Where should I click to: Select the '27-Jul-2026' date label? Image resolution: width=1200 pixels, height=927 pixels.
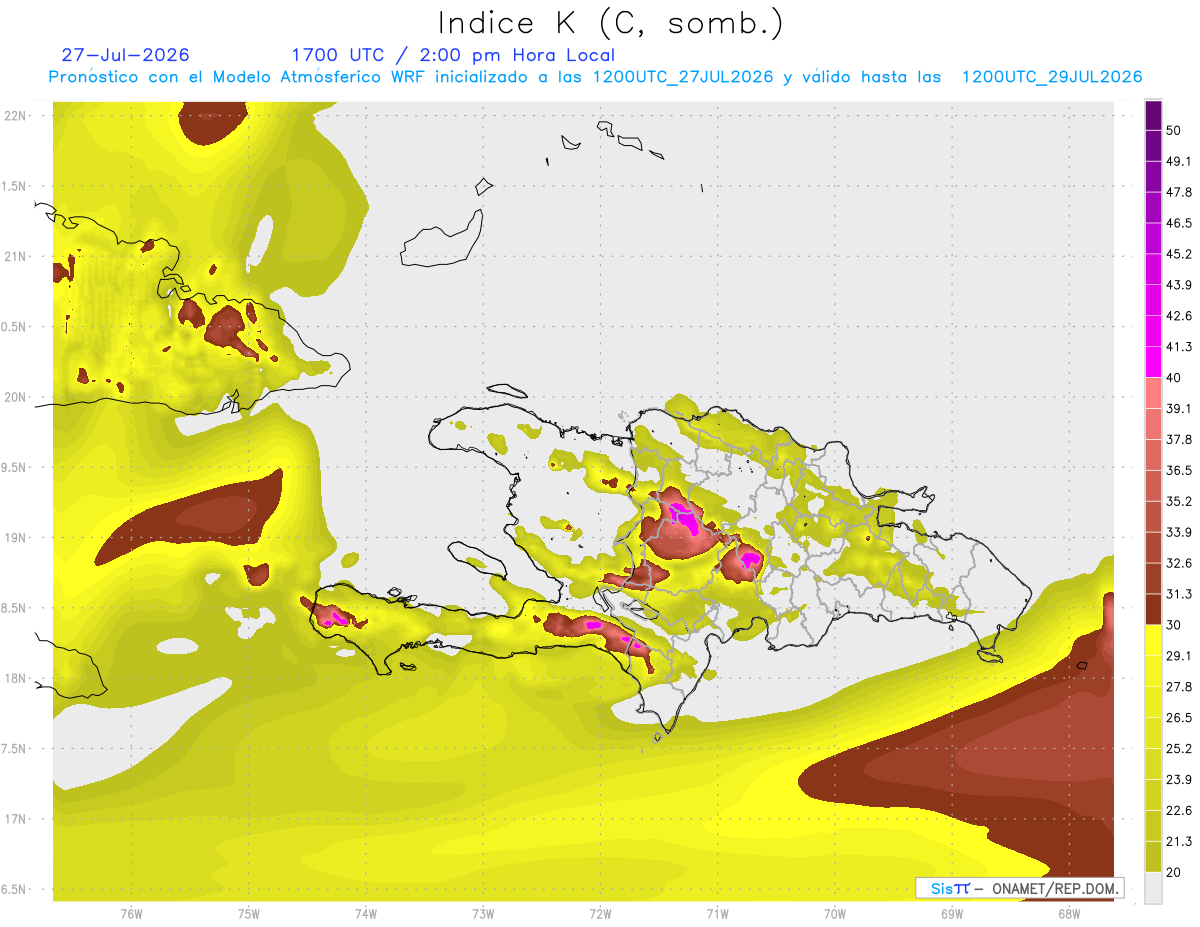pyautogui.click(x=125, y=55)
